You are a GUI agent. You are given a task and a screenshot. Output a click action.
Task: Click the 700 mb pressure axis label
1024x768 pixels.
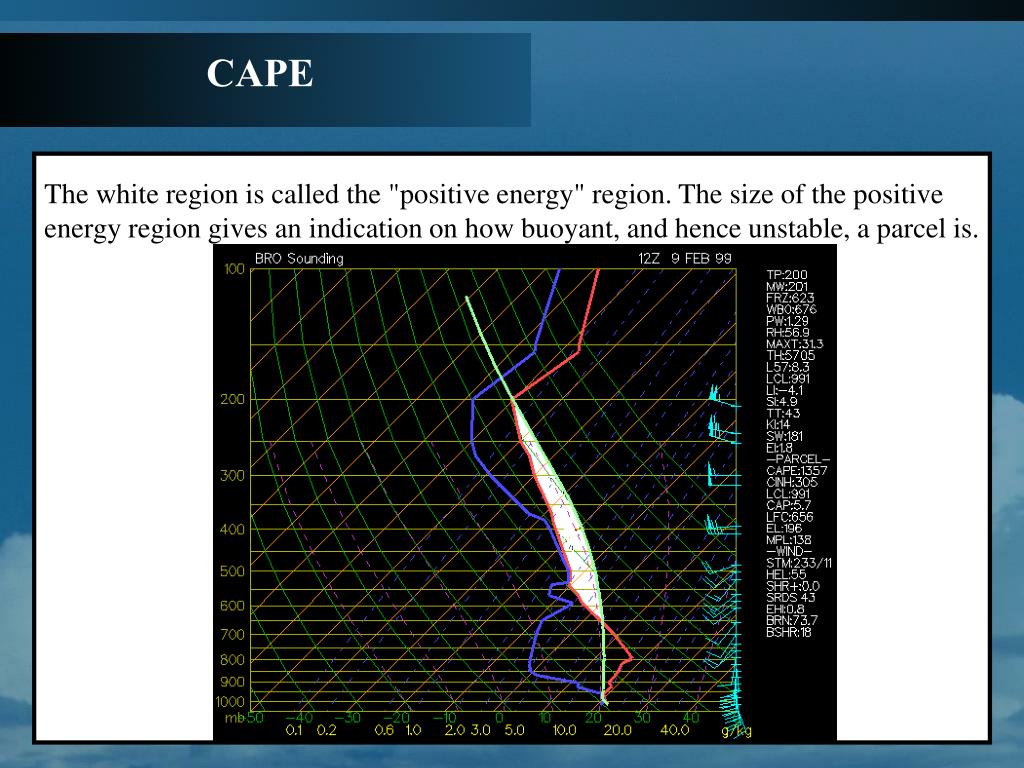point(232,635)
